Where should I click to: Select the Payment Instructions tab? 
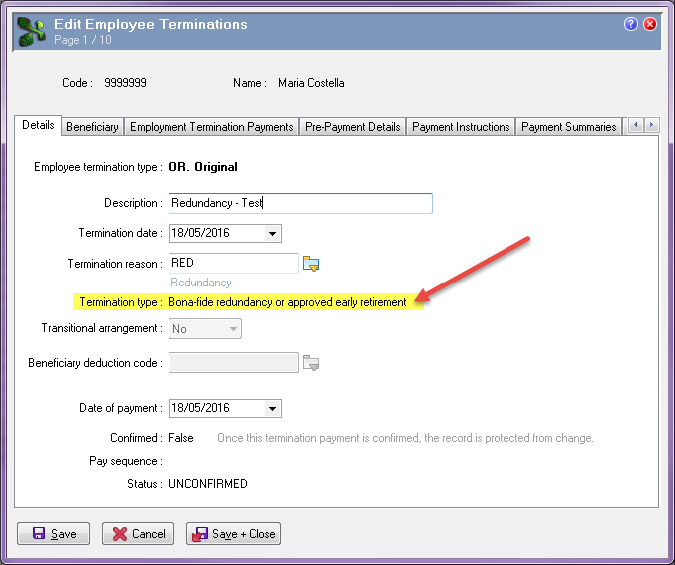click(461, 127)
